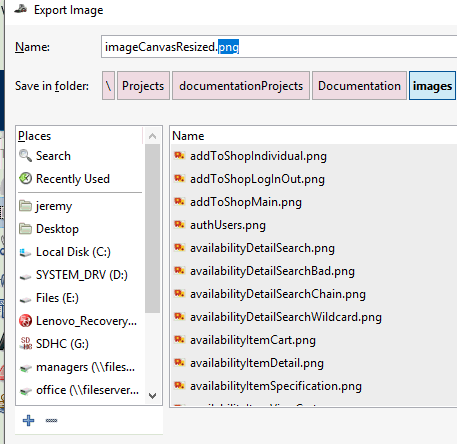The width and height of the screenshot is (457, 444).
Task: Open Desktop in Places
Action: tap(57, 229)
